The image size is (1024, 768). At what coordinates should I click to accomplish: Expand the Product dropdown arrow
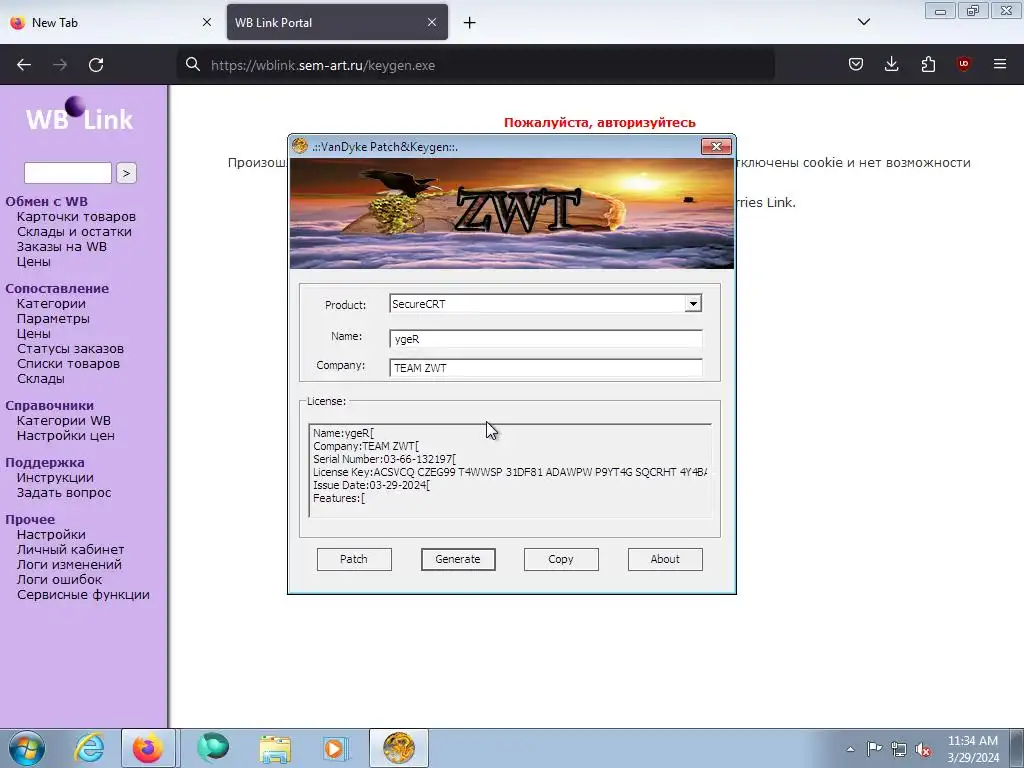[x=693, y=304]
